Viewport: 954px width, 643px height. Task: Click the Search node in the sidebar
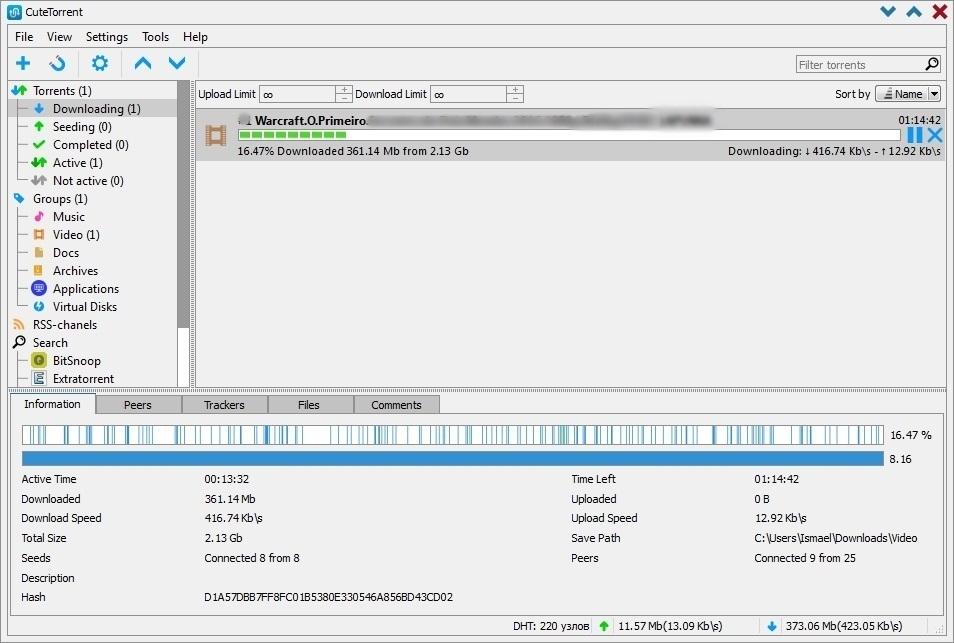click(x=50, y=343)
